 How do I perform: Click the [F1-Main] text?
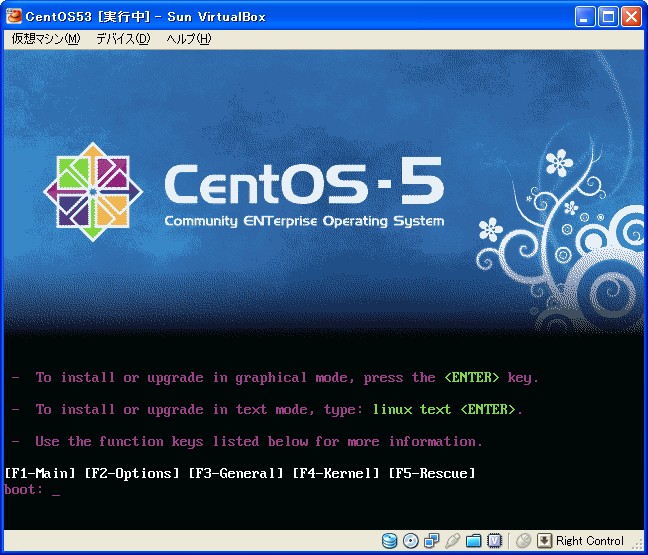[x=40, y=473]
